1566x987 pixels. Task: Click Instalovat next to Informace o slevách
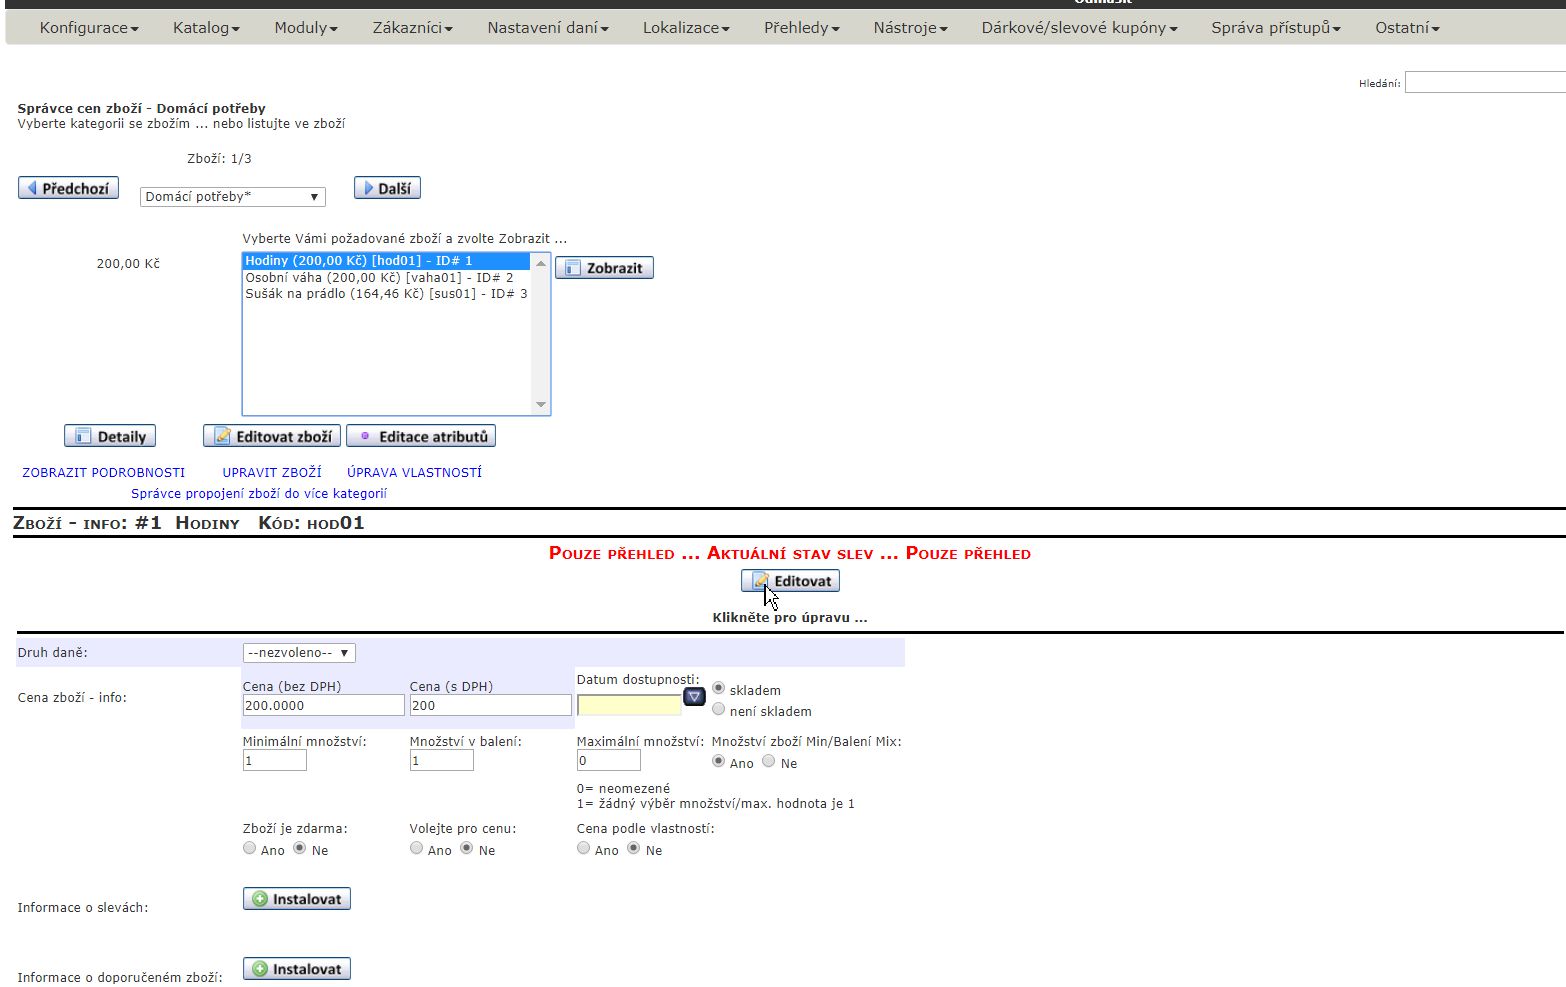(x=296, y=899)
